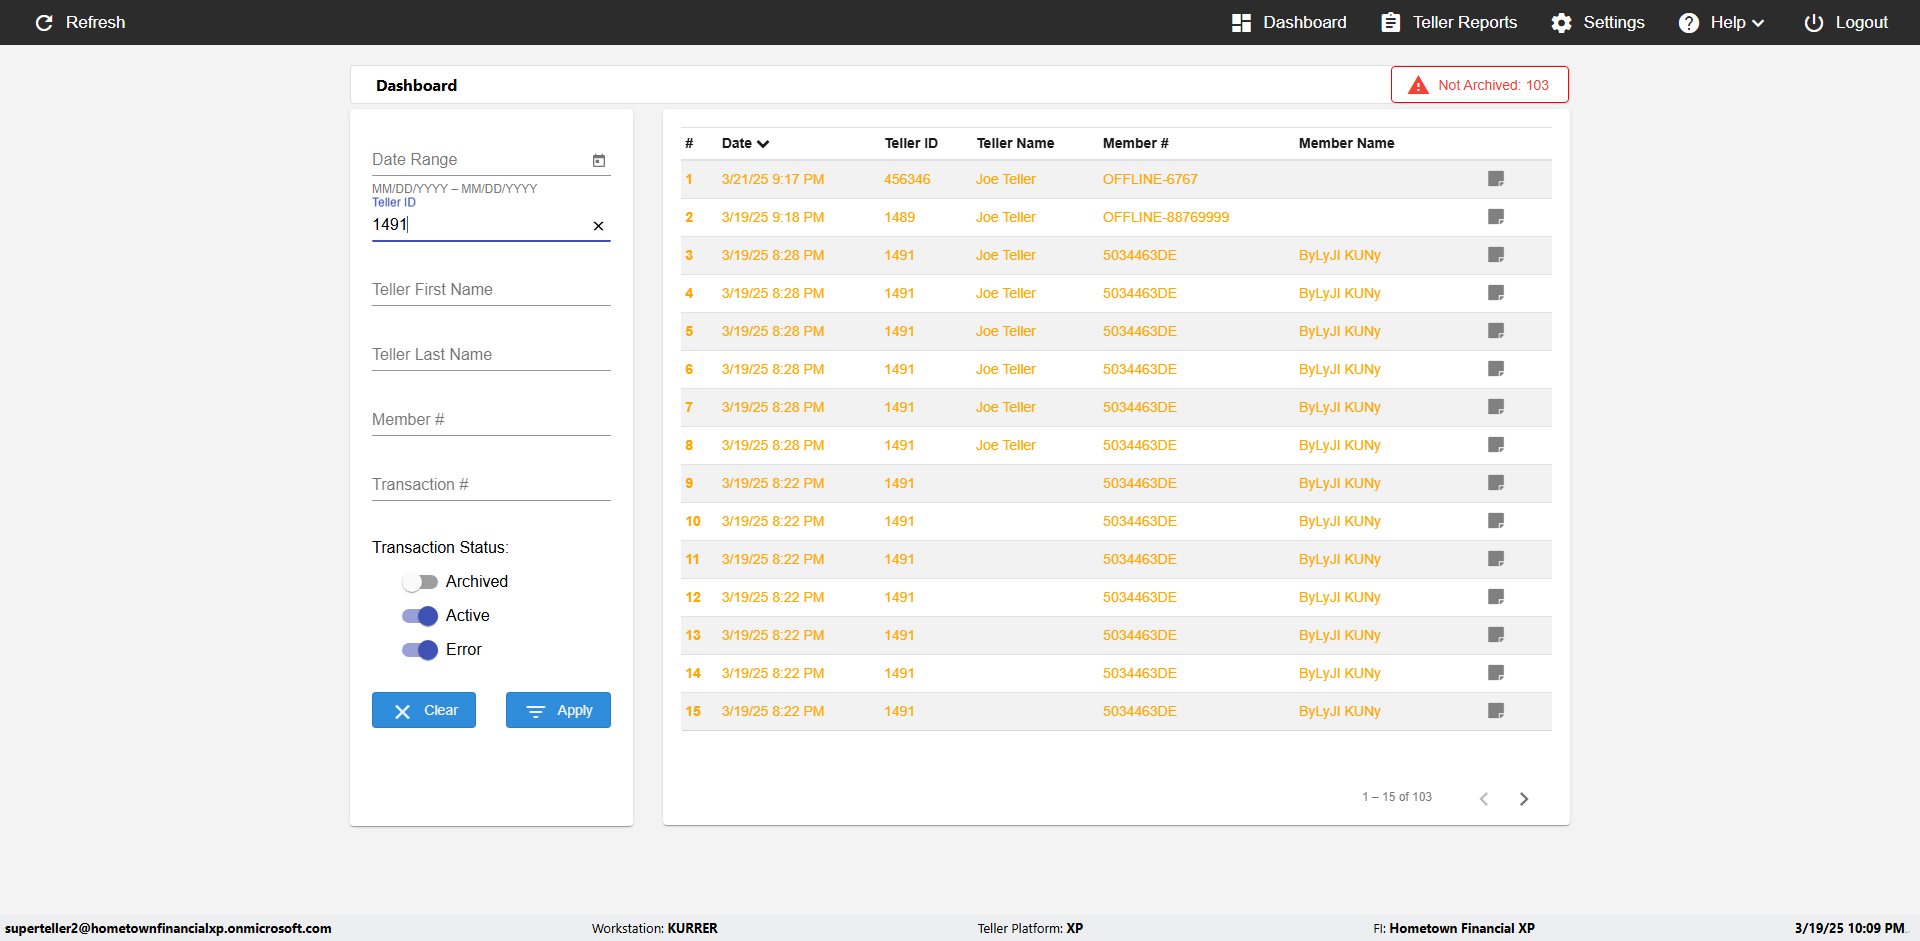Viewport: 1920px width, 941px height.
Task: Open Teller Reports from the top menu
Action: coord(1449,22)
